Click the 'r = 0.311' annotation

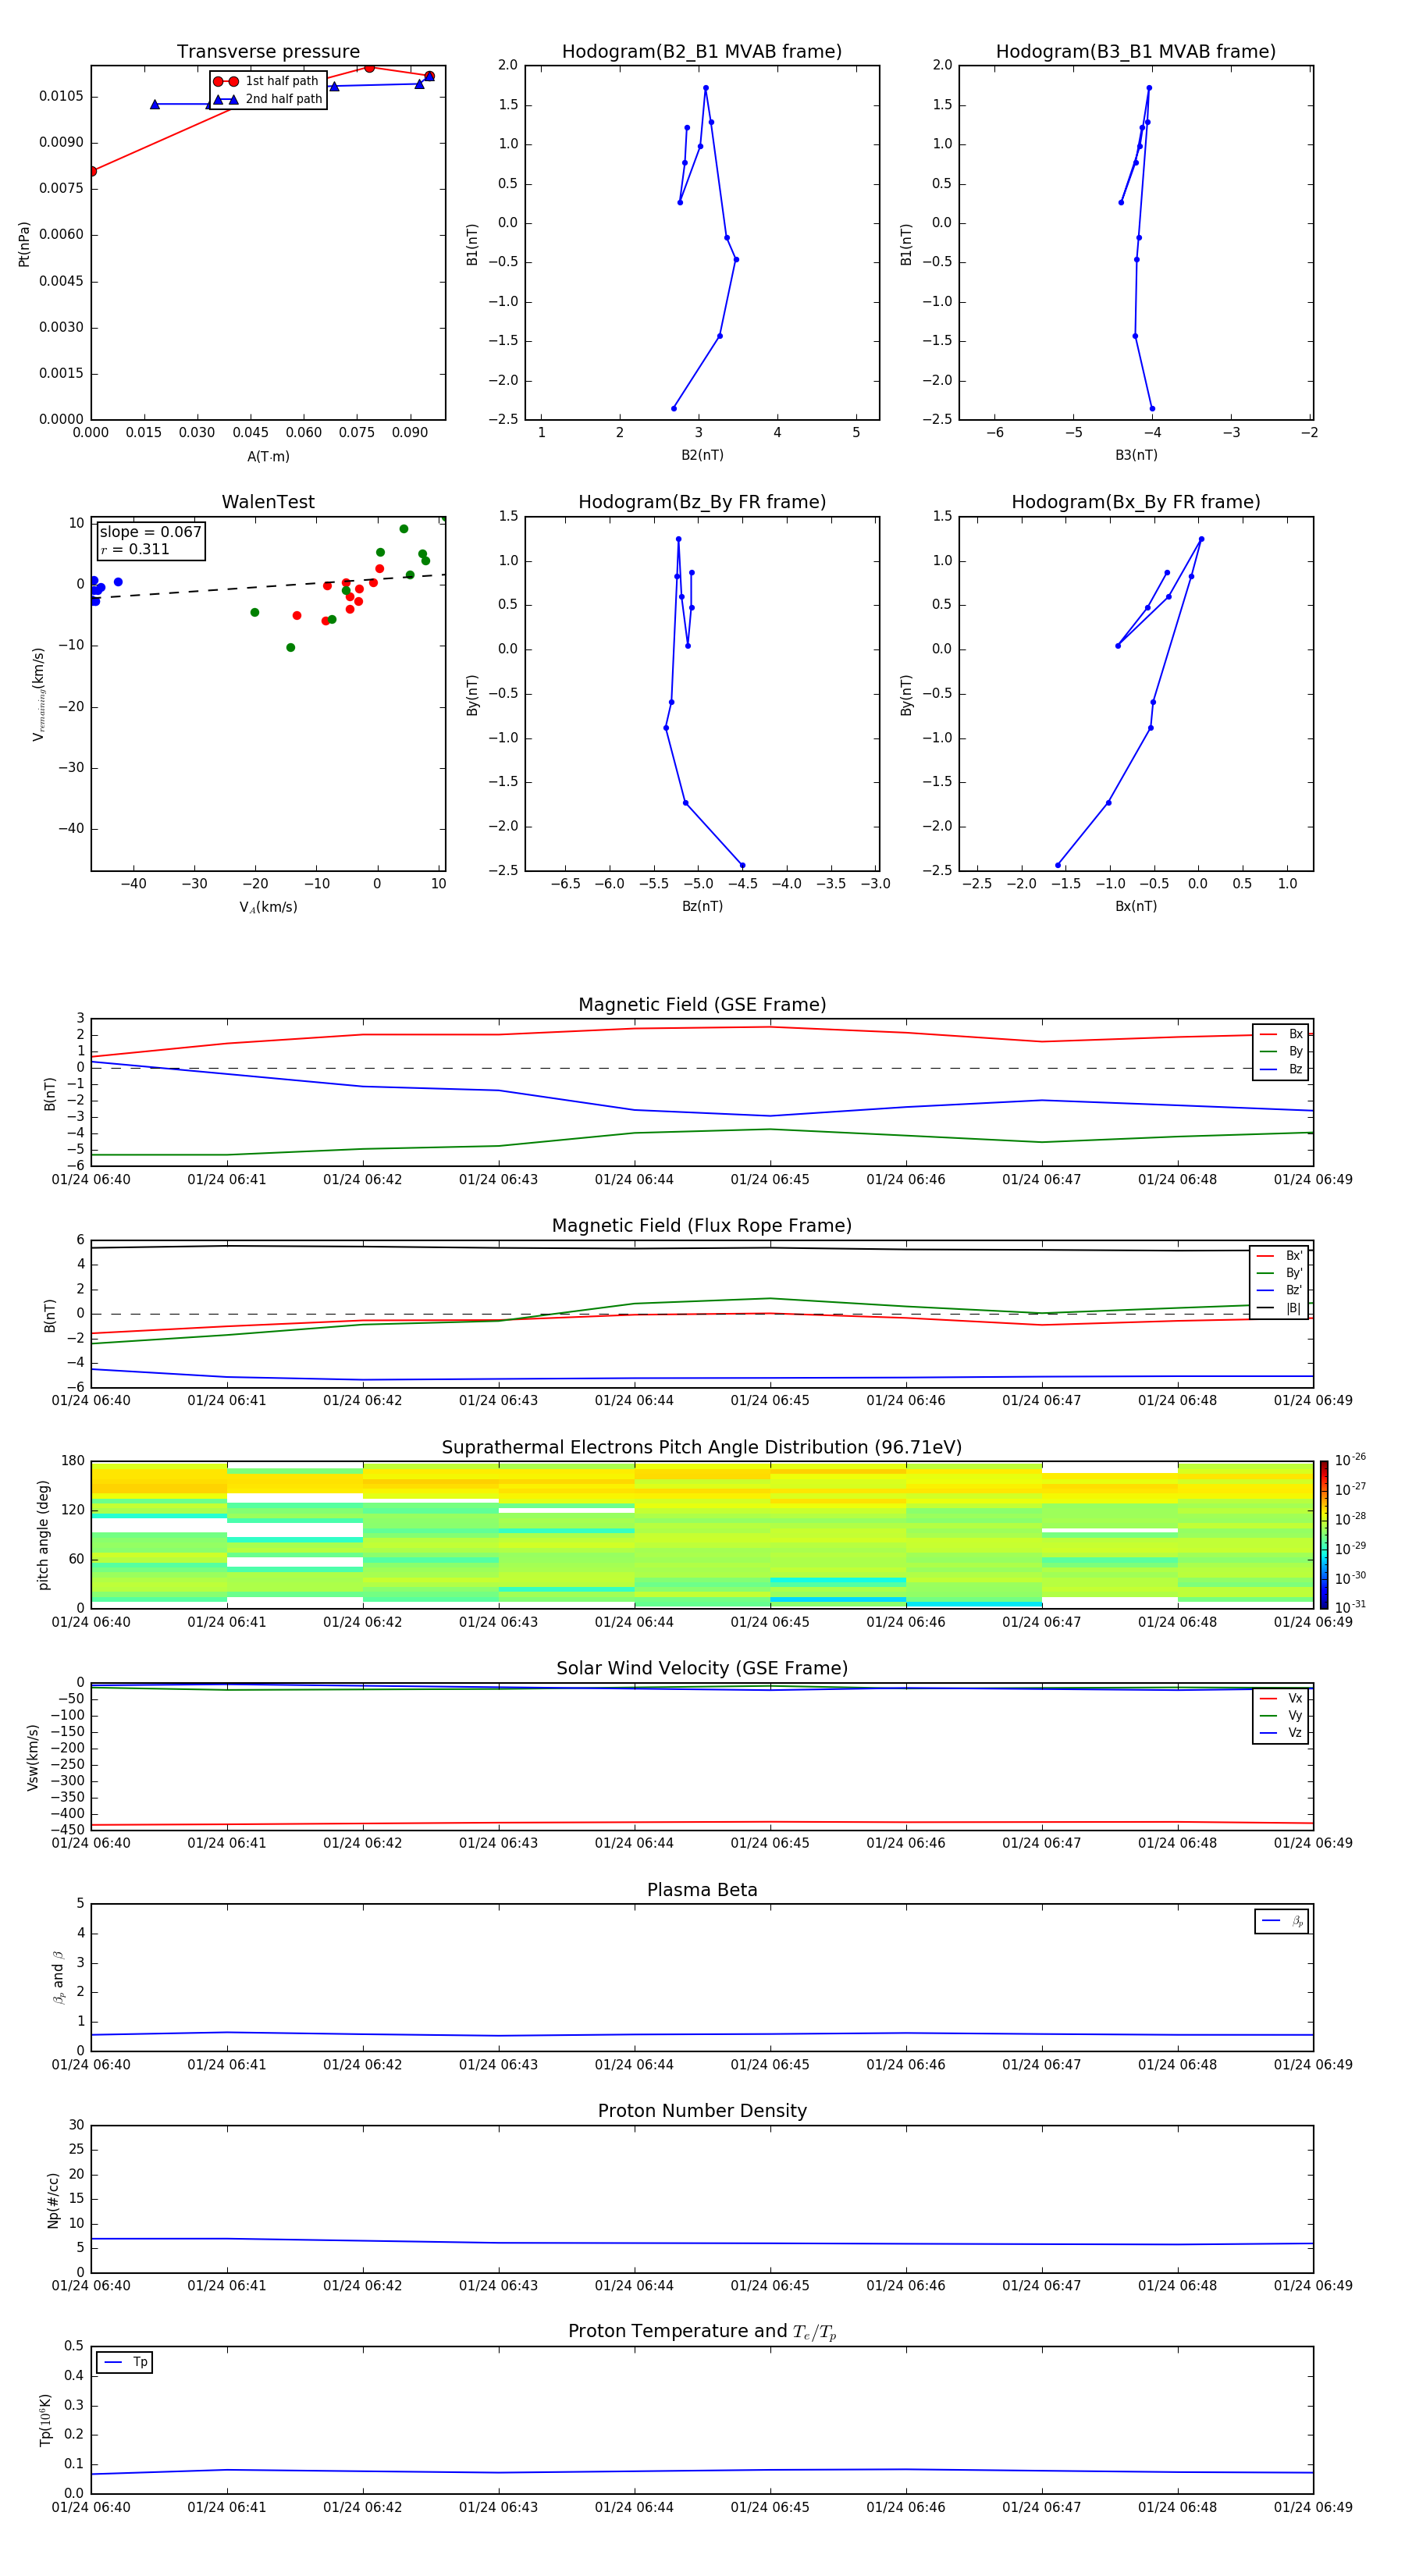point(135,549)
